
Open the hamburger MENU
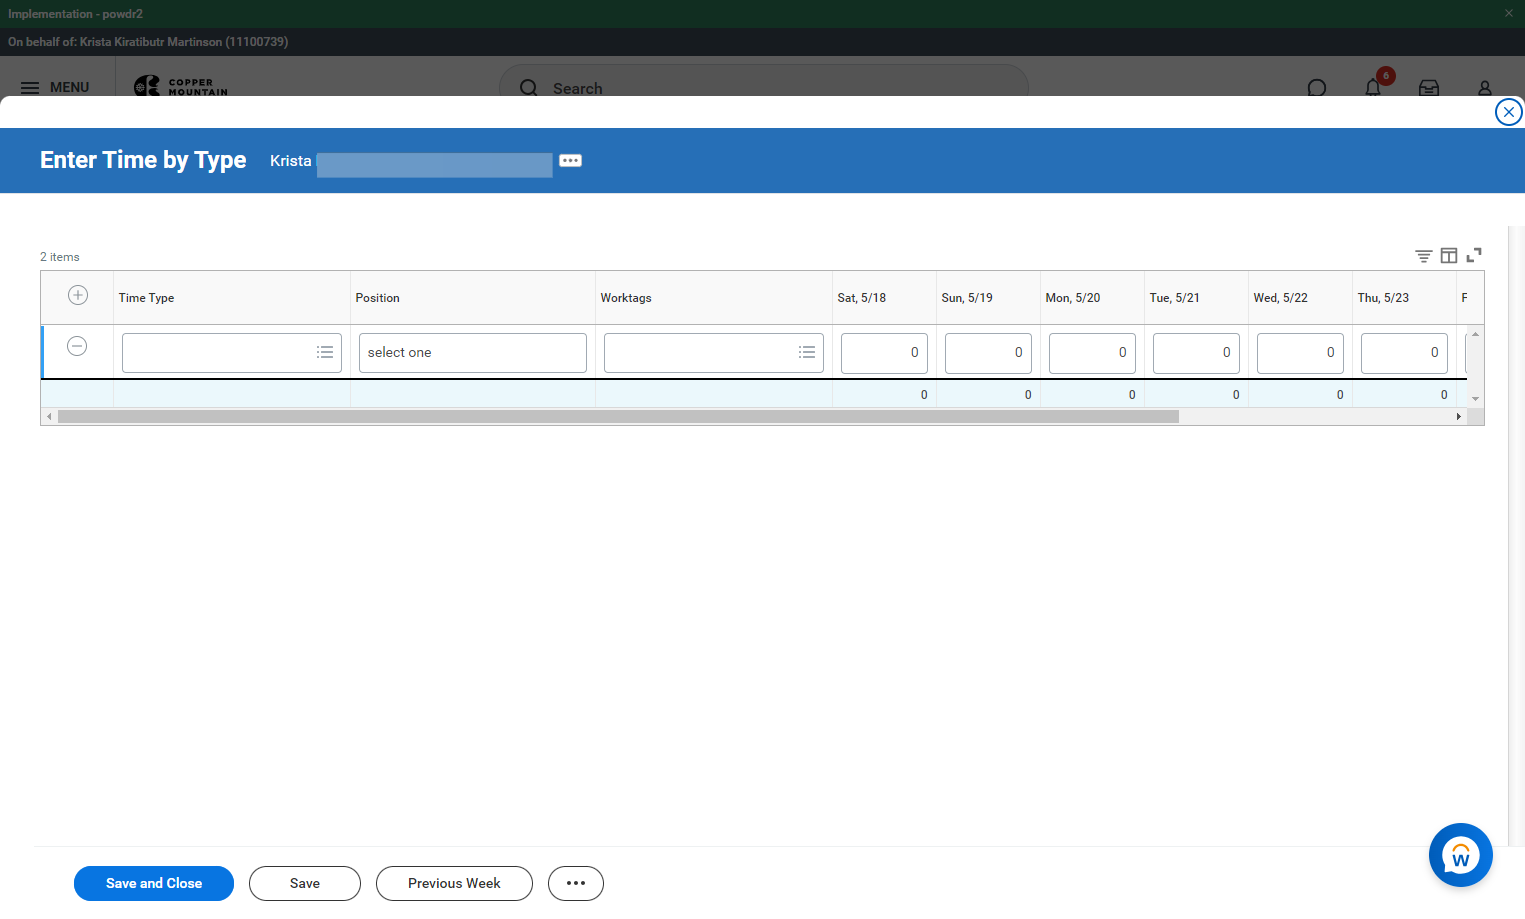55,87
